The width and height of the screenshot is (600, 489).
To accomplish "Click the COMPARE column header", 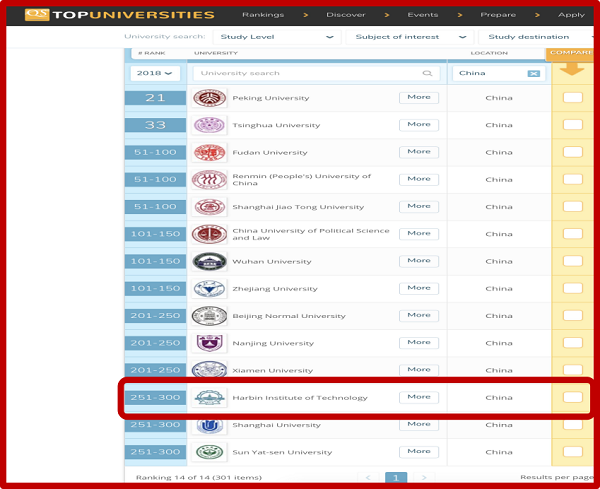I will [571, 52].
